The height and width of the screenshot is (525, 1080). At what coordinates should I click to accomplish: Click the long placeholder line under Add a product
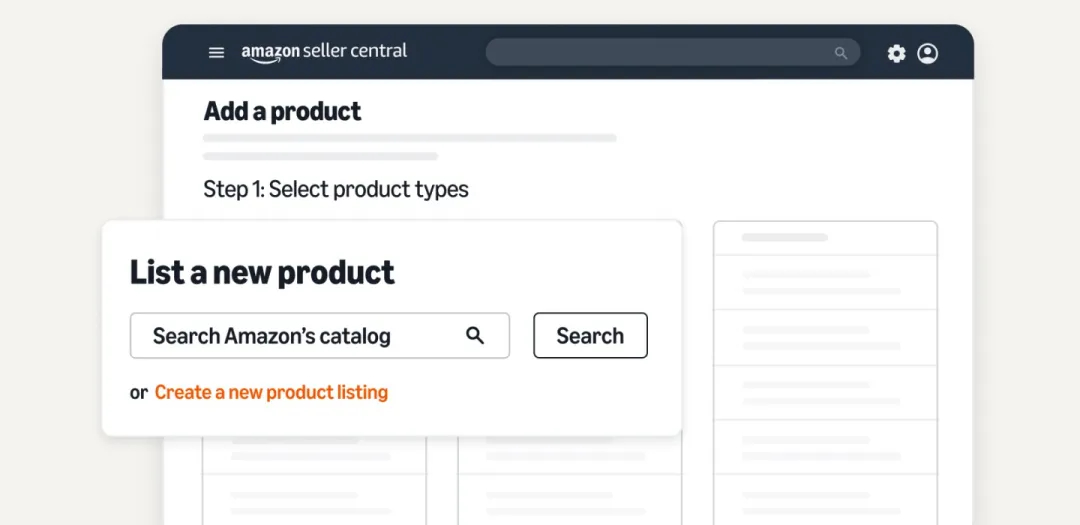point(410,138)
